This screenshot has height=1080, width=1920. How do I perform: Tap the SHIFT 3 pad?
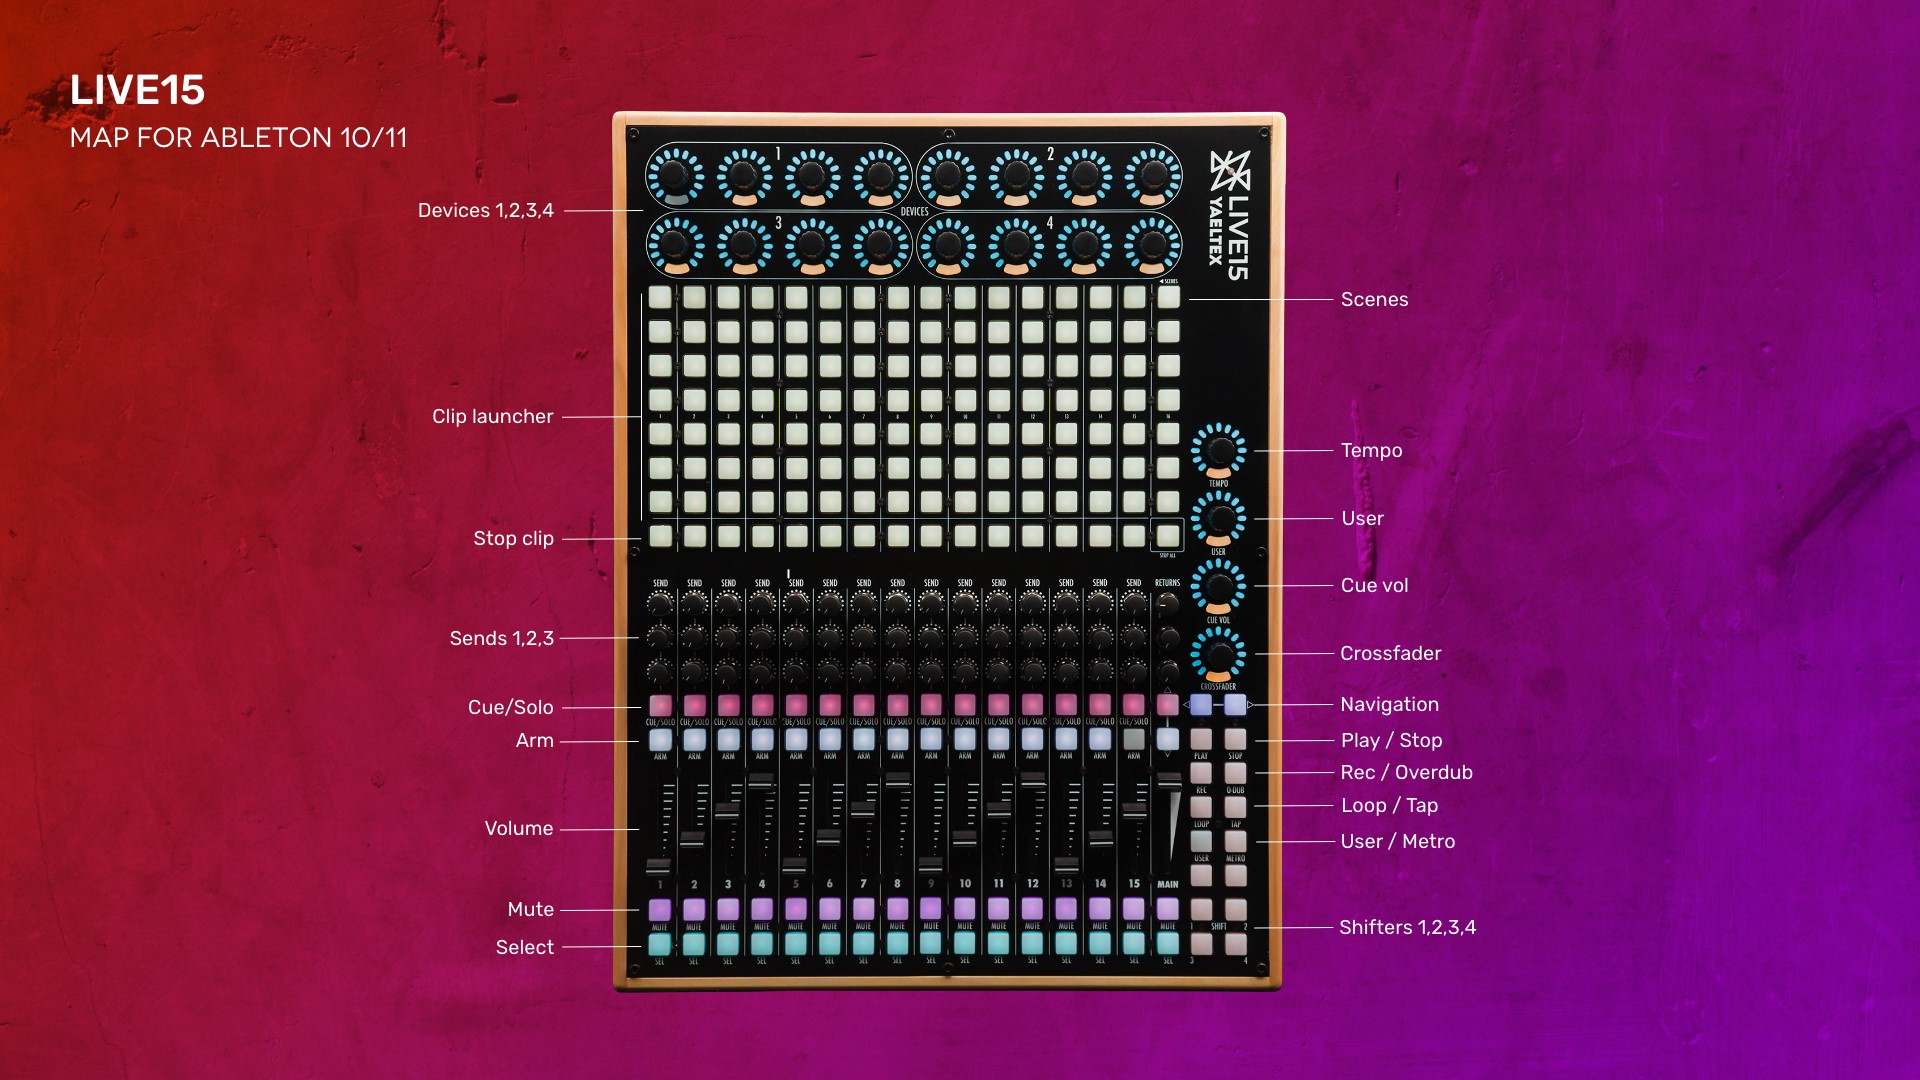tap(1201, 943)
